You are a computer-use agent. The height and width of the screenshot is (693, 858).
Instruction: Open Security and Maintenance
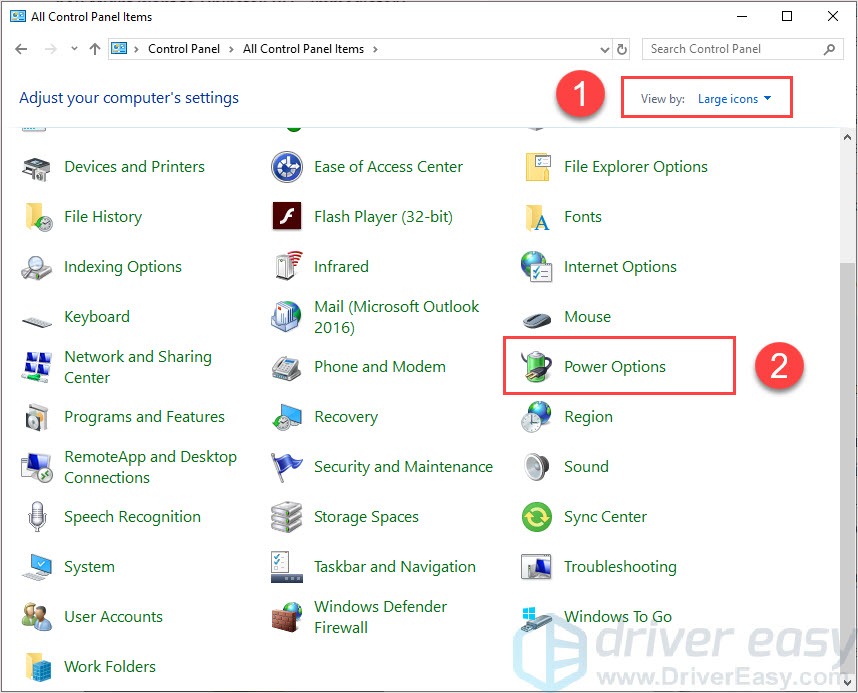[x=403, y=467]
